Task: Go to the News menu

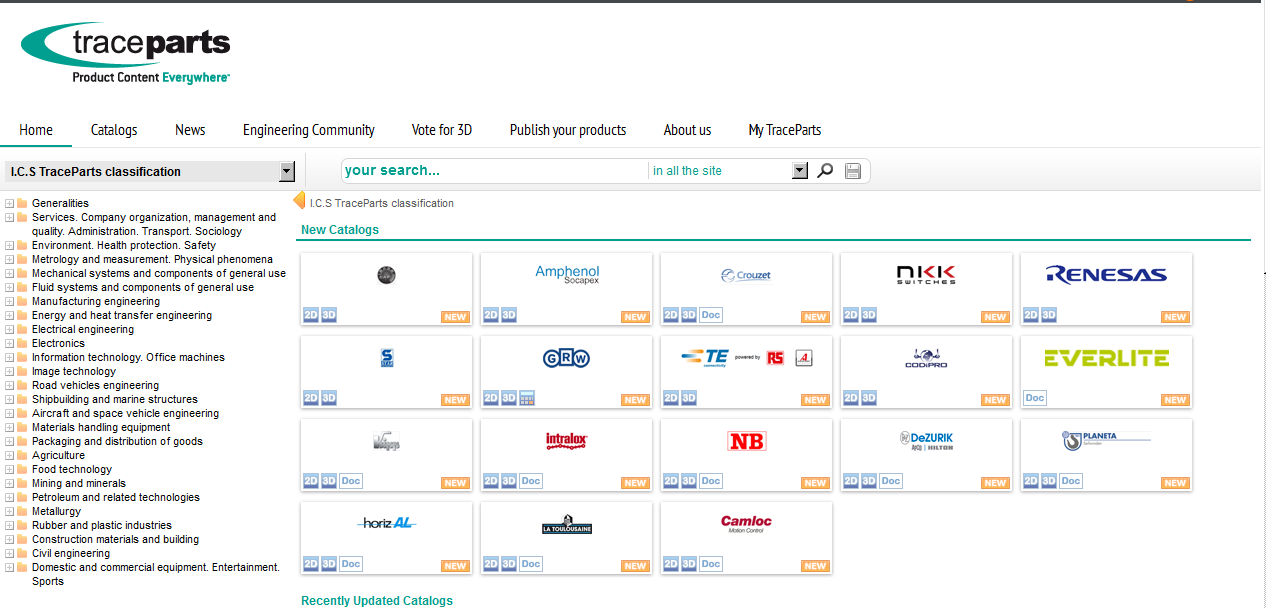Action: tap(190, 130)
